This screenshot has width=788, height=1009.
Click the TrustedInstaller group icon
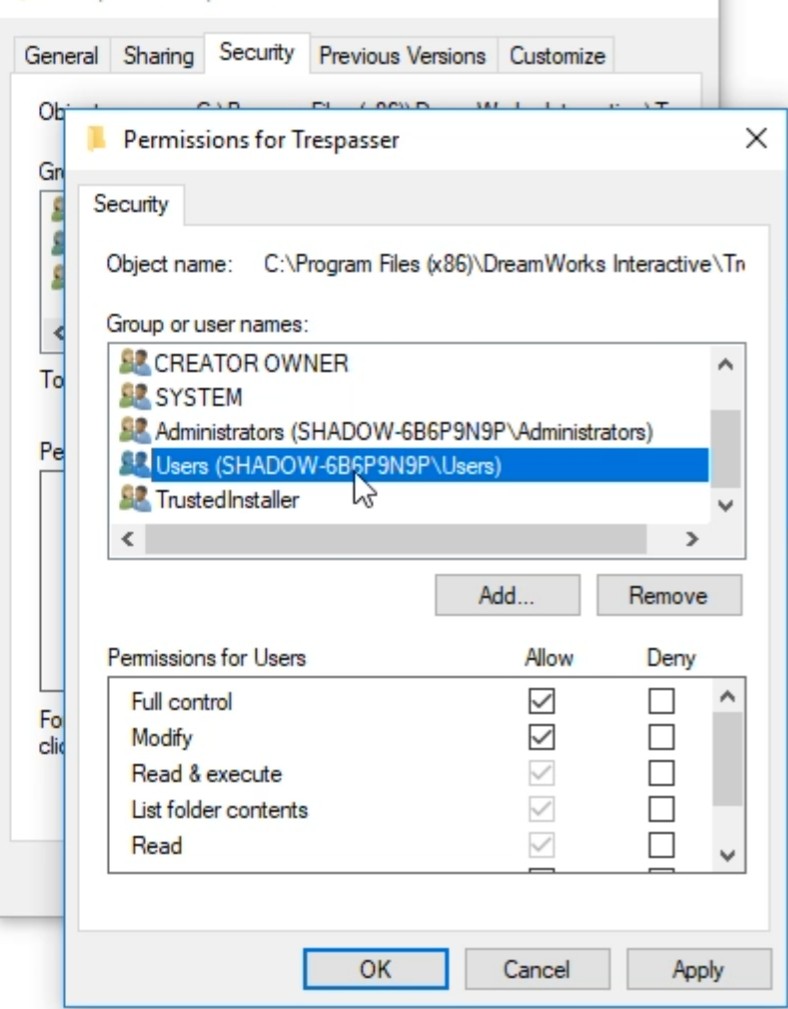[x=134, y=499]
